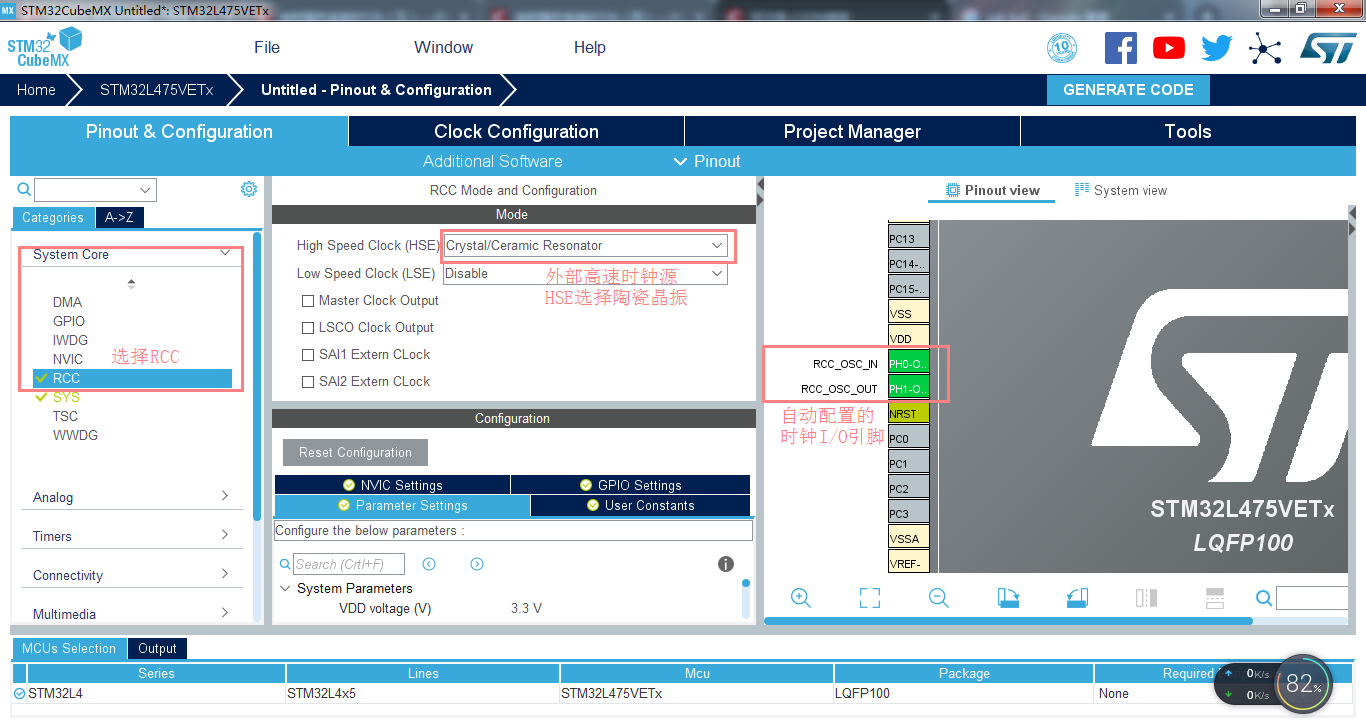The height and width of the screenshot is (728, 1366).
Task: Click the GENERATE CODE button
Action: (x=1128, y=89)
